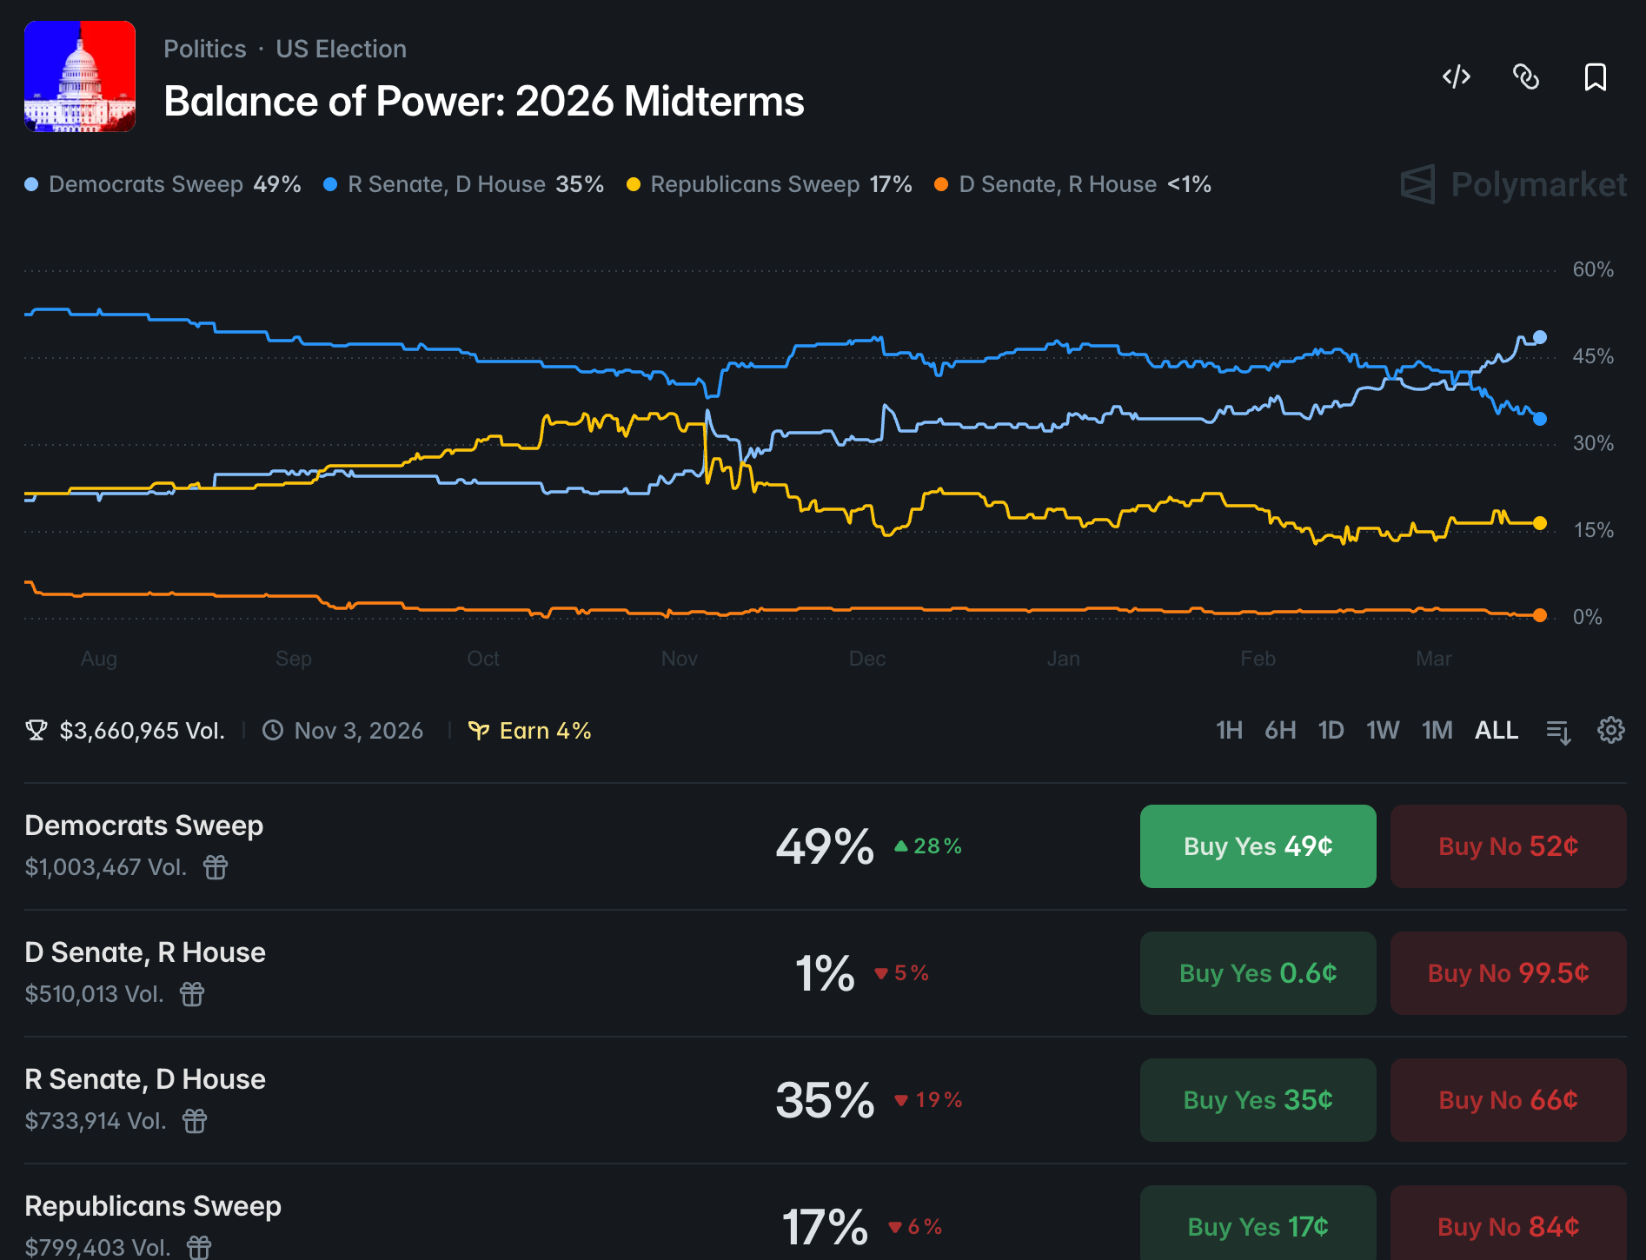Buy Yes on Democrats Sweep at 49¢
Viewport: 1646px width, 1260px height.
pos(1257,846)
